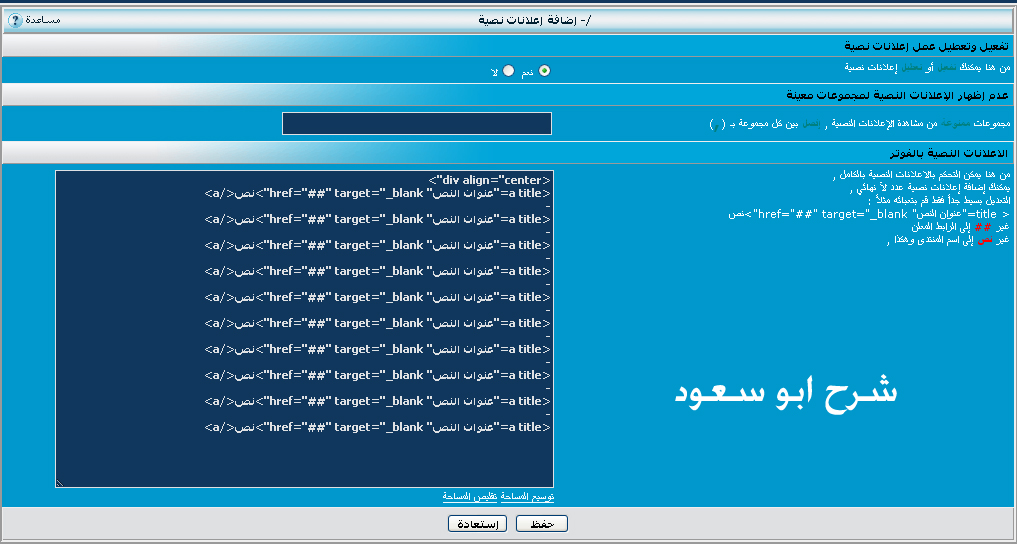The height and width of the screenshot is (544, 1017).
Task: Click the page title إضافة إعلانات نصية
Action: (x=533, y=20)
